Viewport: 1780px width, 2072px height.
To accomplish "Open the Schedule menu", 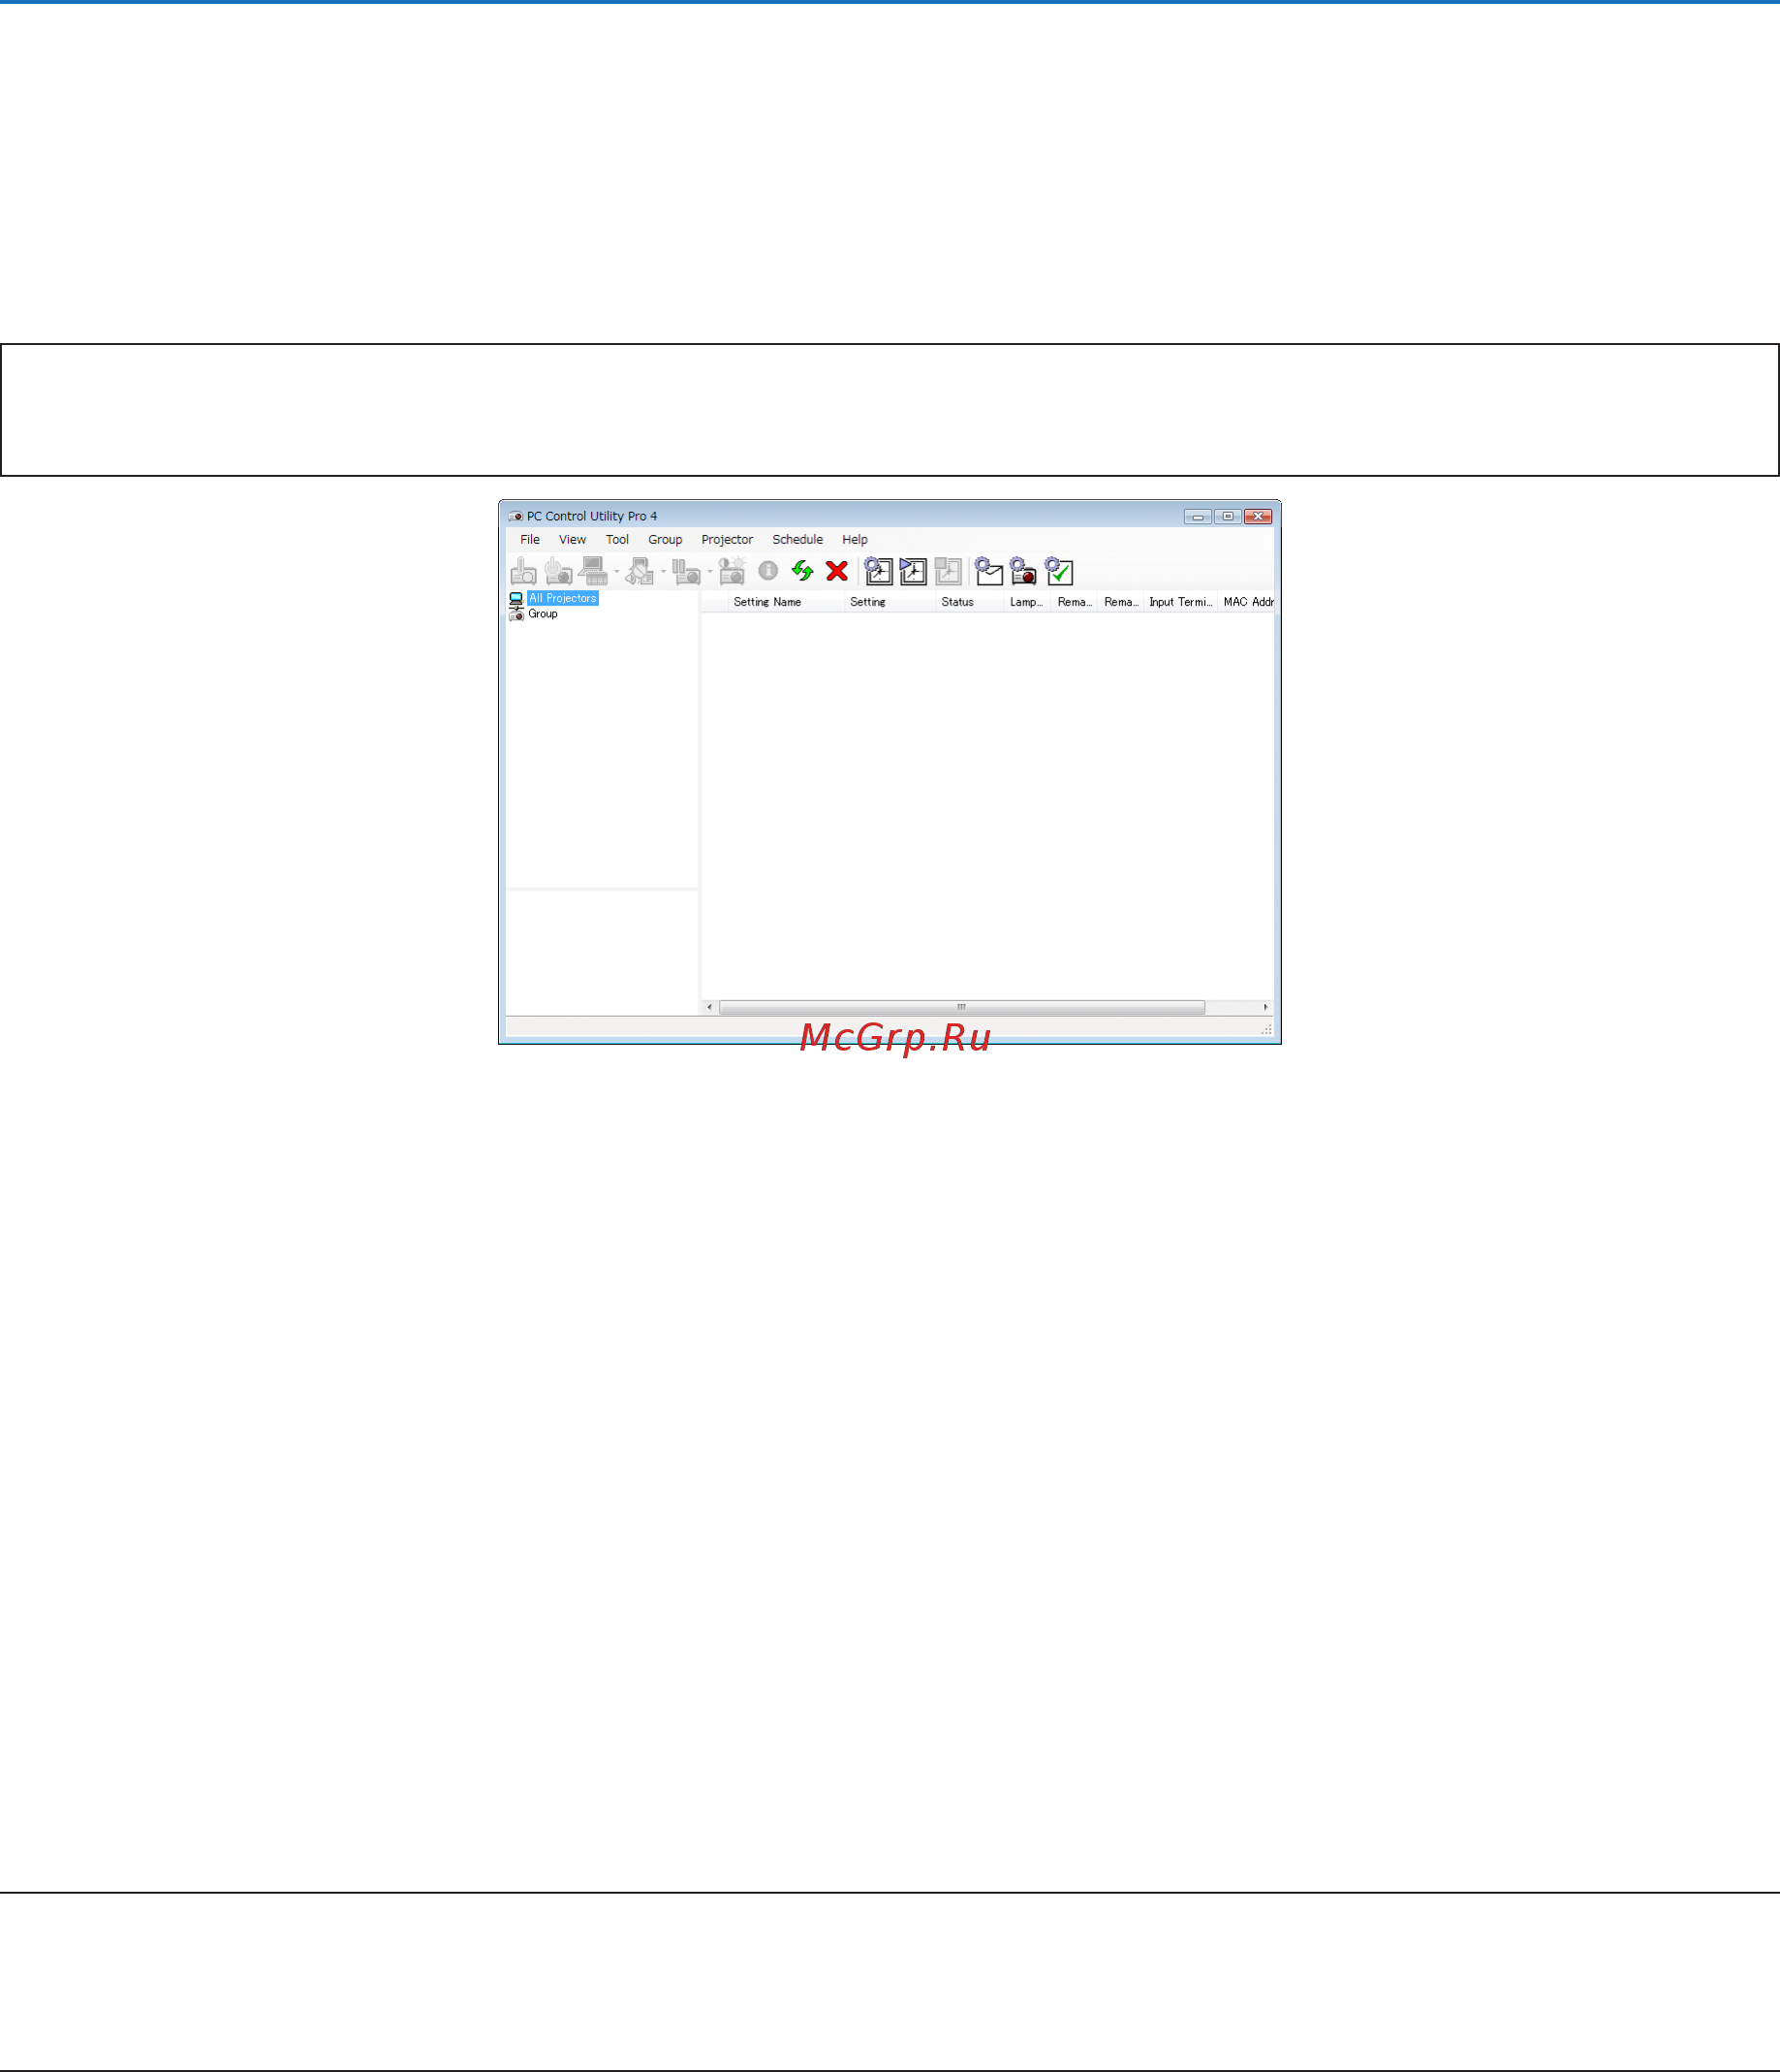I will 797,539.
